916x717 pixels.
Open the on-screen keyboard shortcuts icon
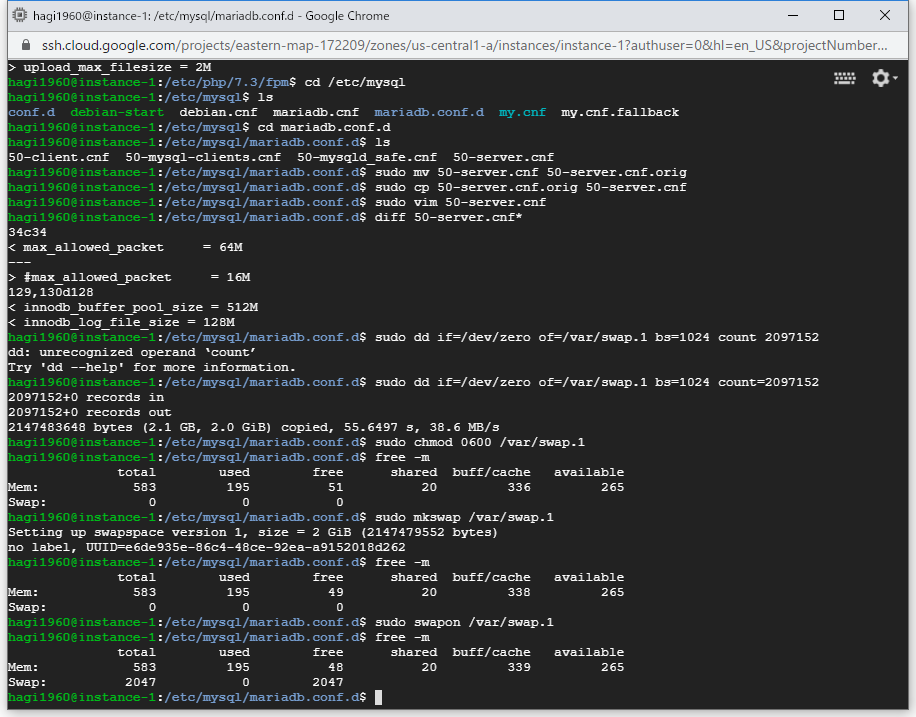point(844,78)
